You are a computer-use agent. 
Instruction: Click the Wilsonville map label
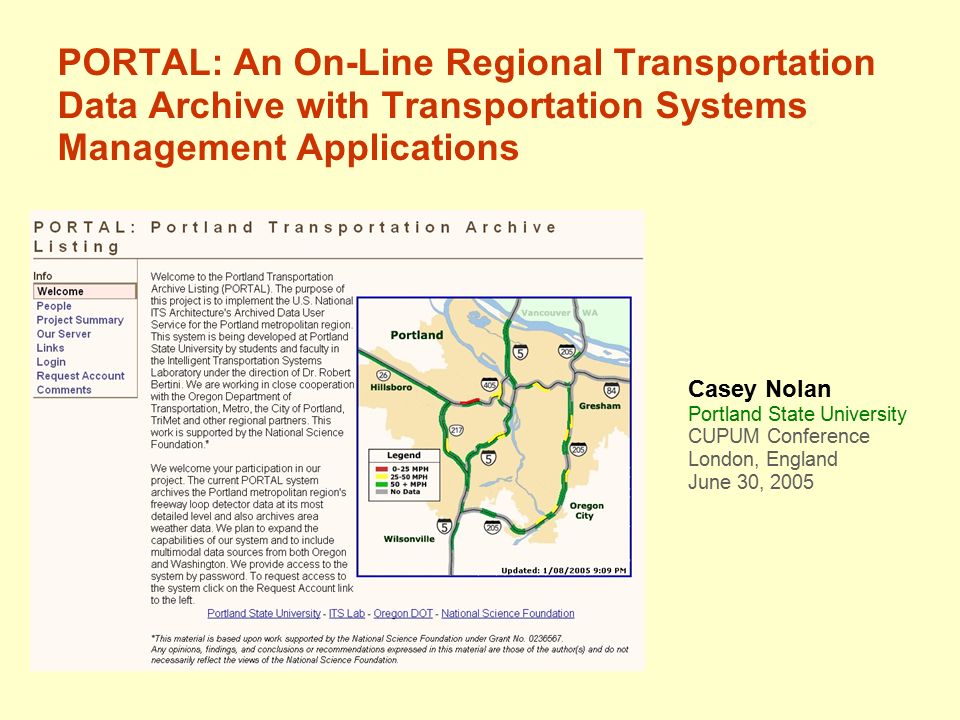coord(409,539)
